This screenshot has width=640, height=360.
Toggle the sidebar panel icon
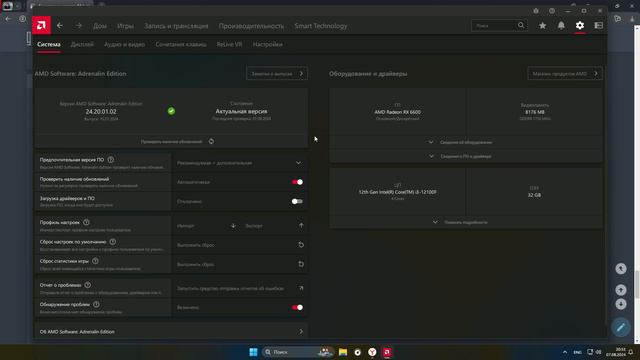click(598, 25)
